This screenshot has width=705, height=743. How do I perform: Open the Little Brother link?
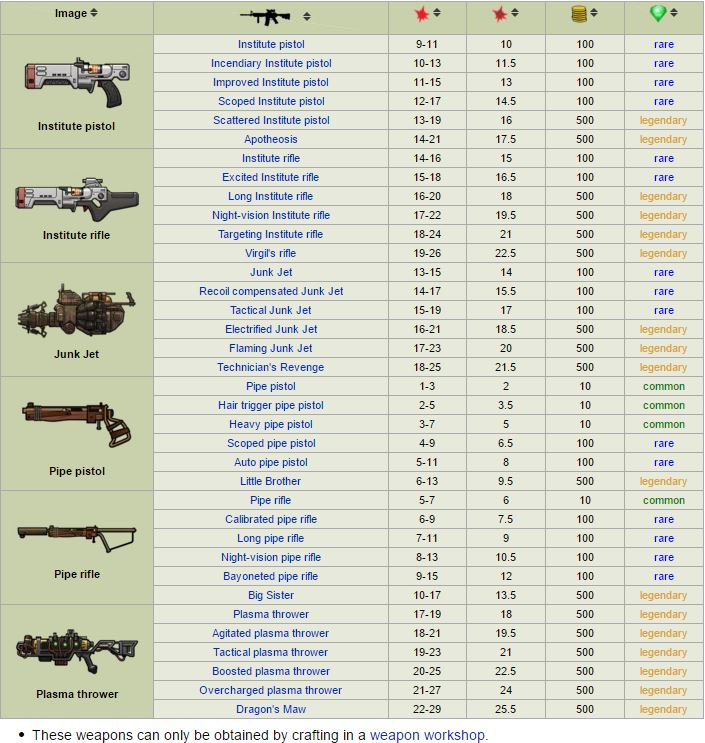(271, 481)
